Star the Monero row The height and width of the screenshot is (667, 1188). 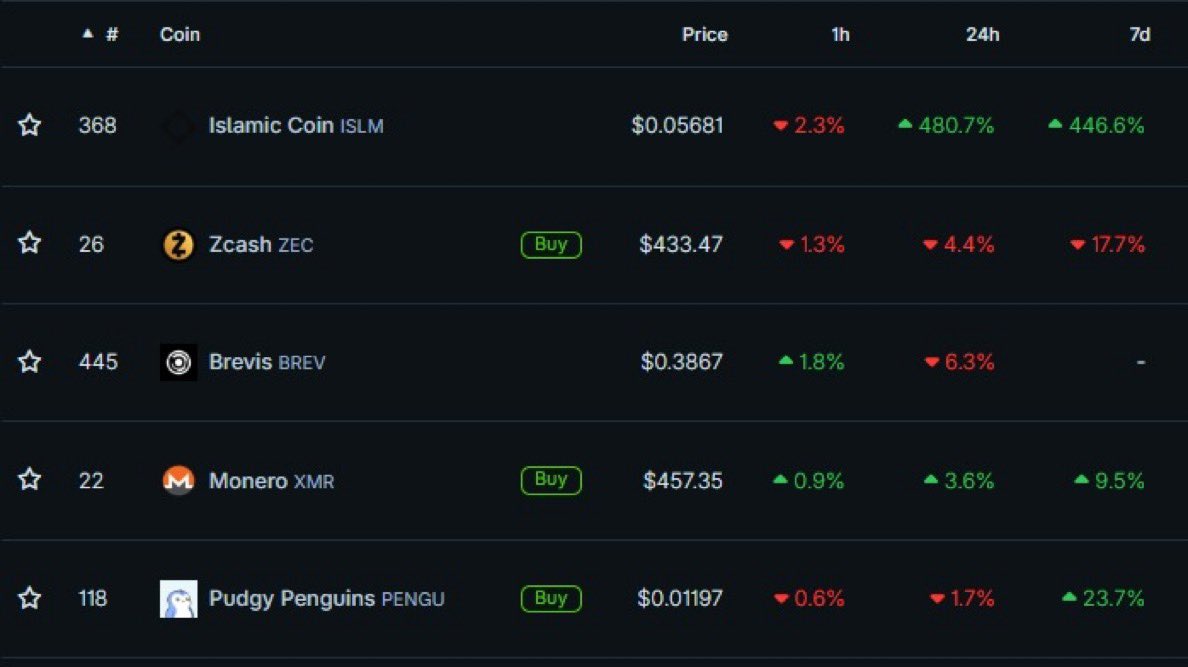[x=30, y=481]
